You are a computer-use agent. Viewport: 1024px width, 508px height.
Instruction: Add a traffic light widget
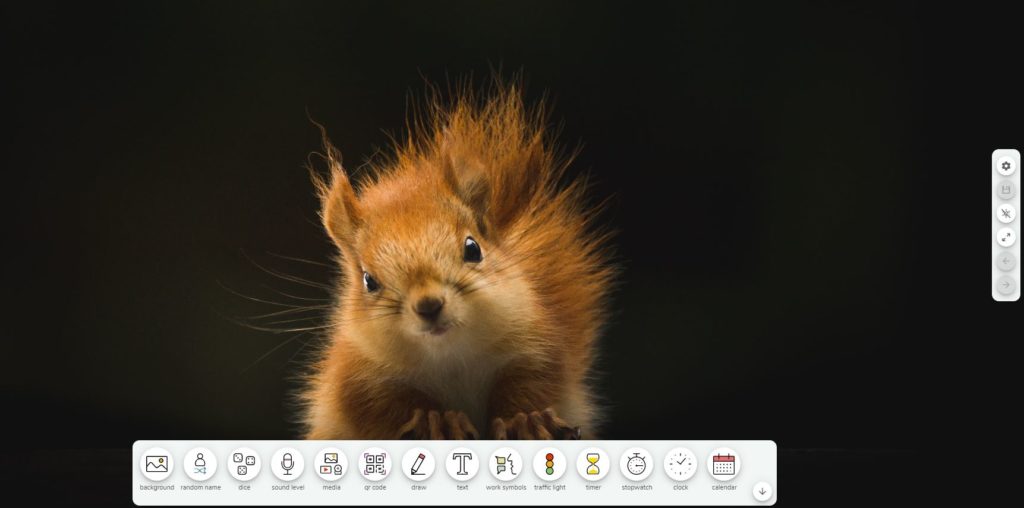549,464
